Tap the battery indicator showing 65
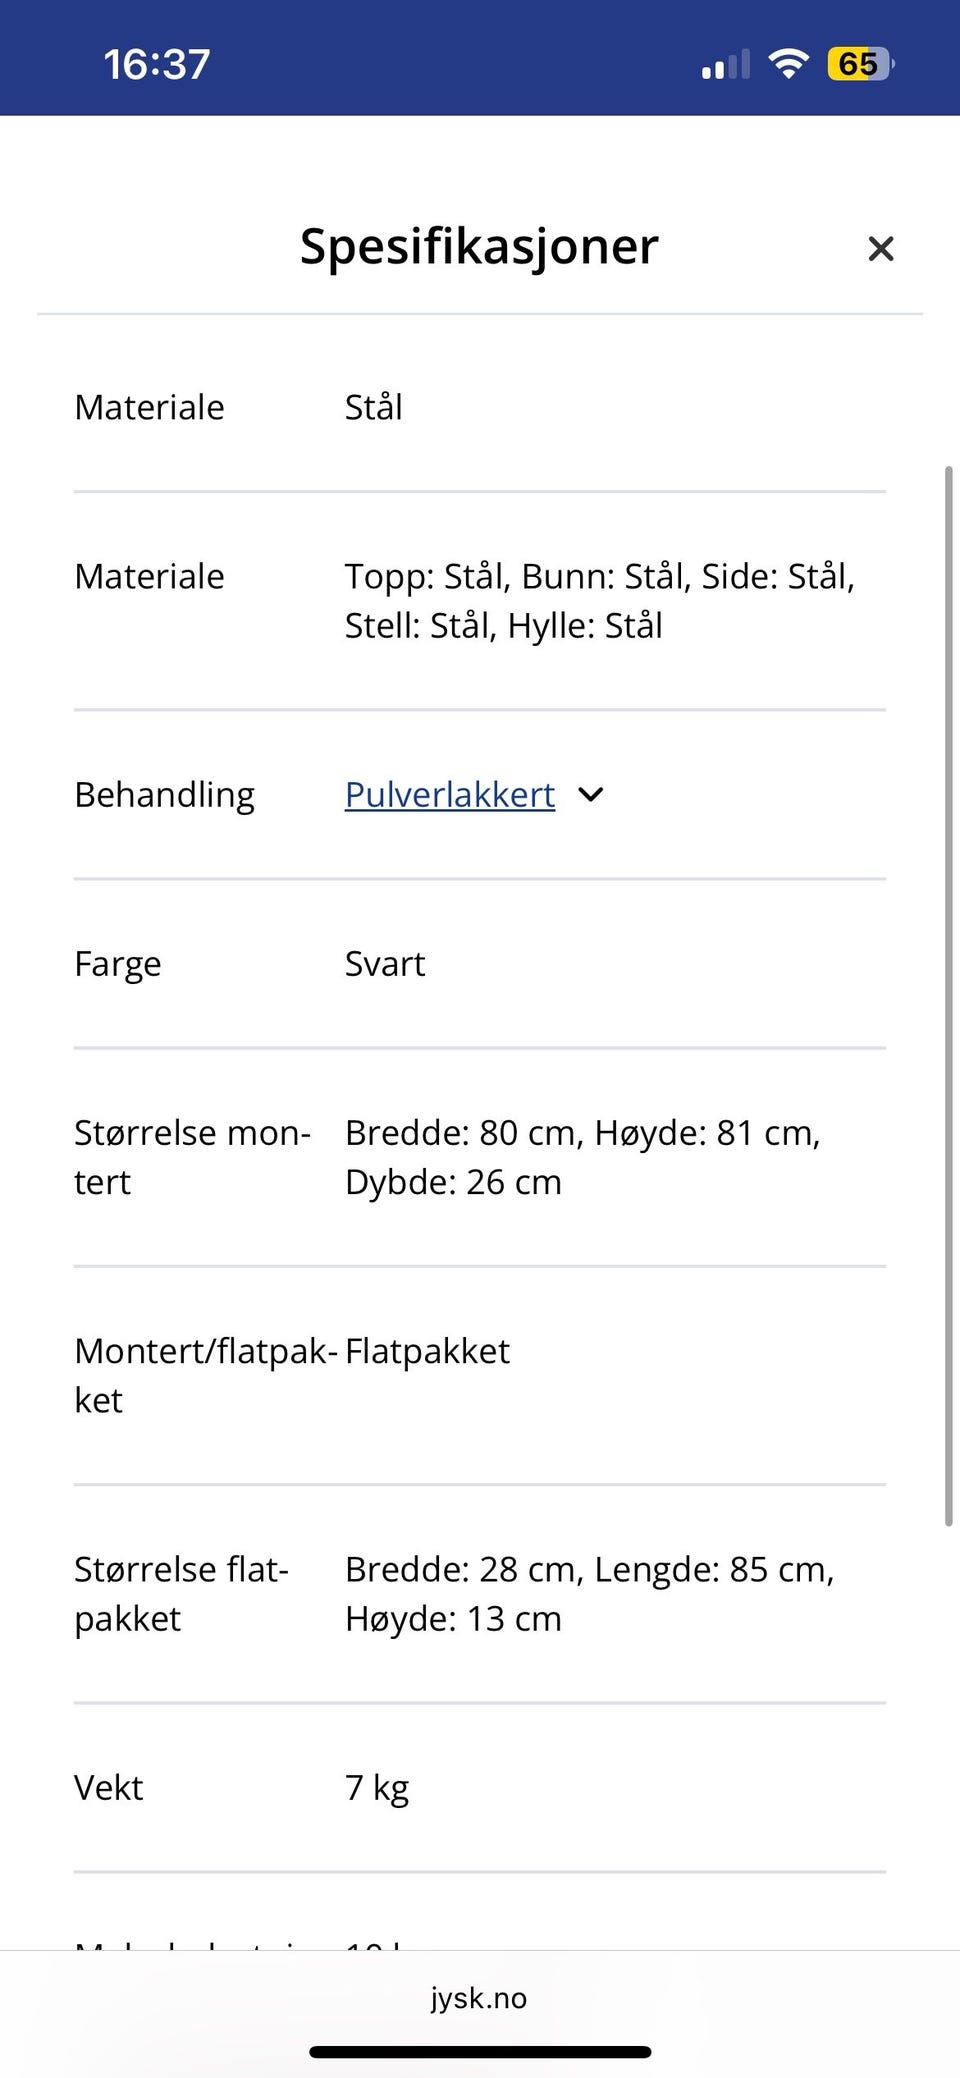Viewport: 960px width, 2078px height. click(x=860, y=64)
